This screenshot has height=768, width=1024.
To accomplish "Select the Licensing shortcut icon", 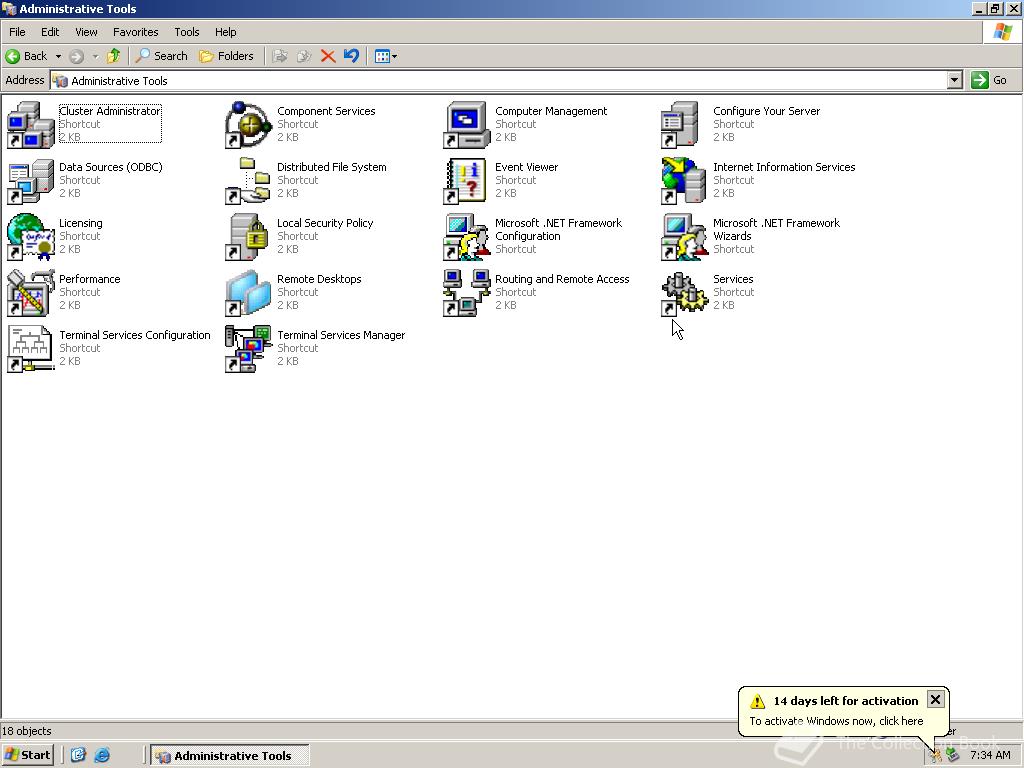I will (x=30, y=237).
